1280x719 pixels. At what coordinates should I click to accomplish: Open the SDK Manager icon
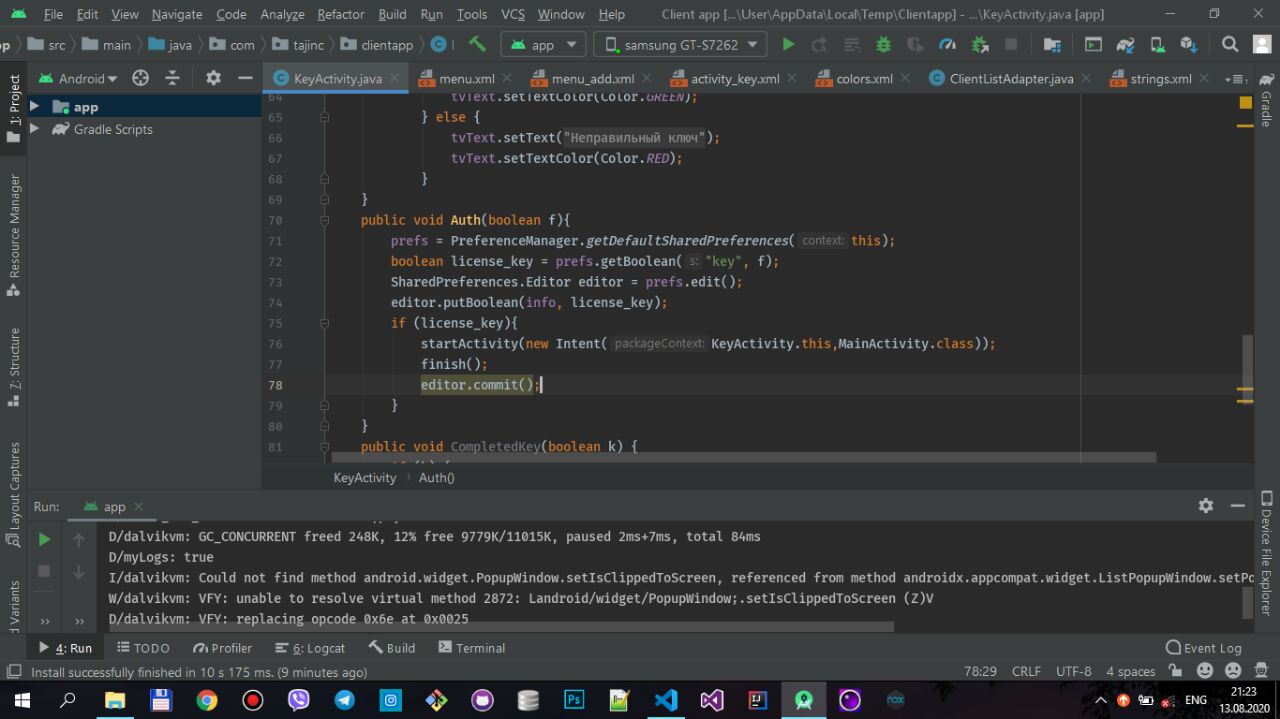pyautogui.click(x=1188, y=44)
